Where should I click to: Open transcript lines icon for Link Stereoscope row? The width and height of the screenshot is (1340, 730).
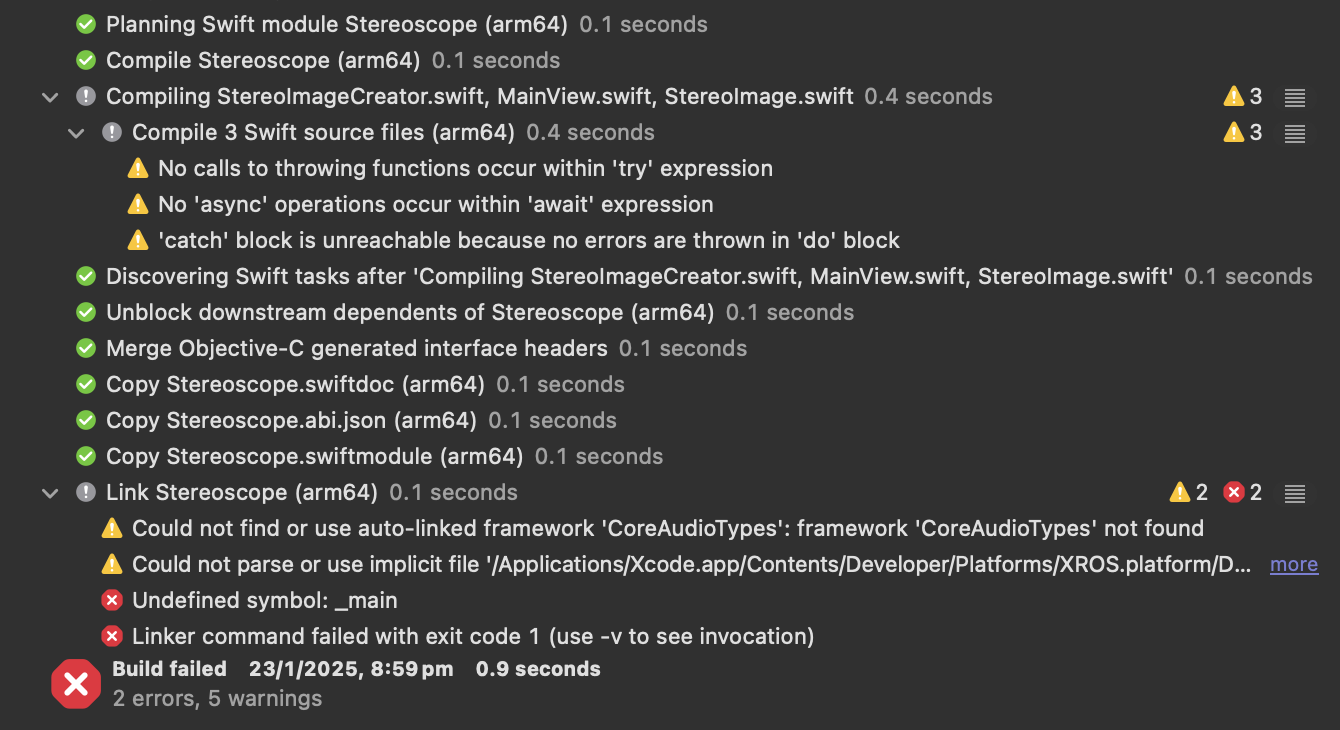[1295, 493]
